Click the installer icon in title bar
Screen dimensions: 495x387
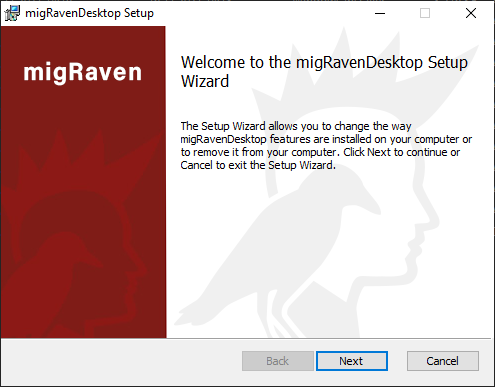pyautogui.click(x=12, y=13)
